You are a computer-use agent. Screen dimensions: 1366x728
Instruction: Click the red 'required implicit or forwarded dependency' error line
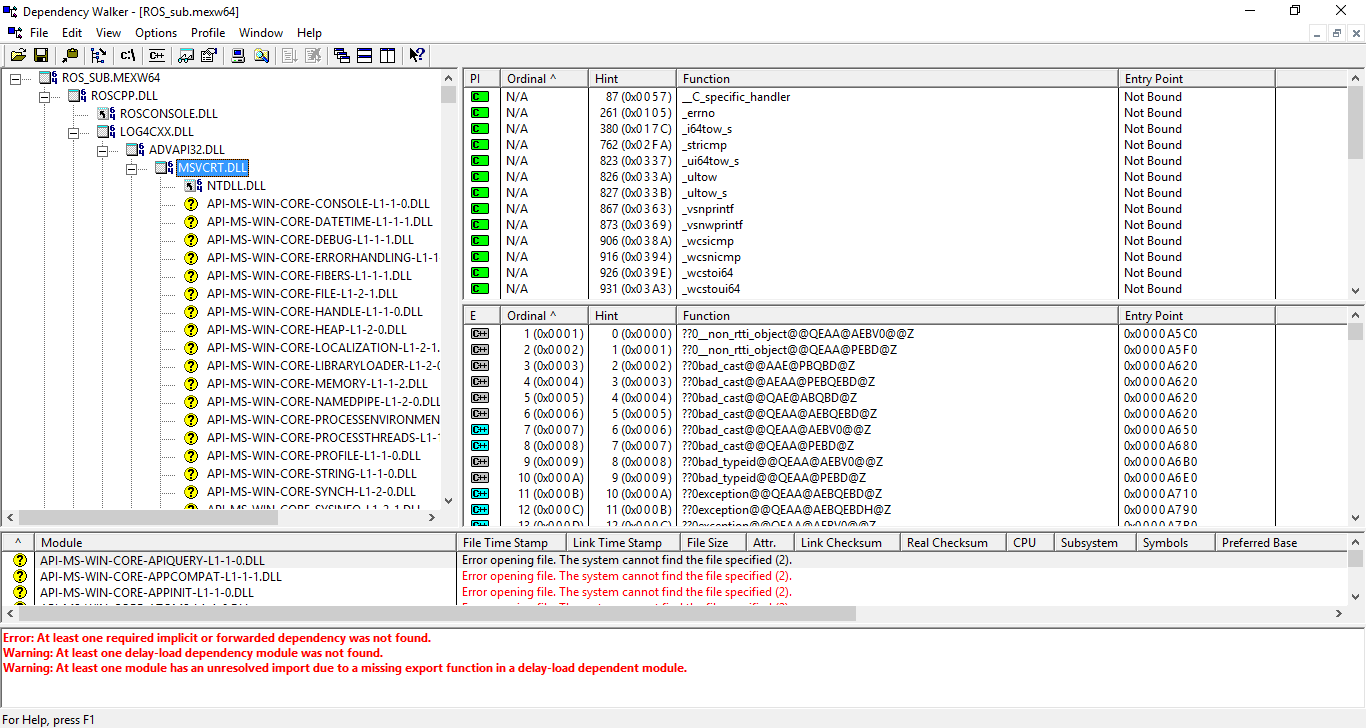tap(217, 637)
